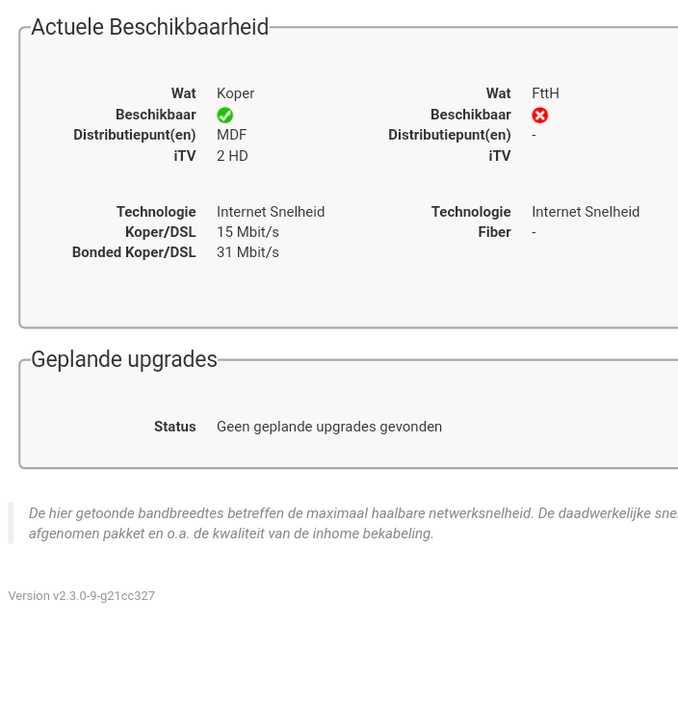678x704 pixels.
Task: Click the Beschikbaar label beside the red cross
Action: 470,115
